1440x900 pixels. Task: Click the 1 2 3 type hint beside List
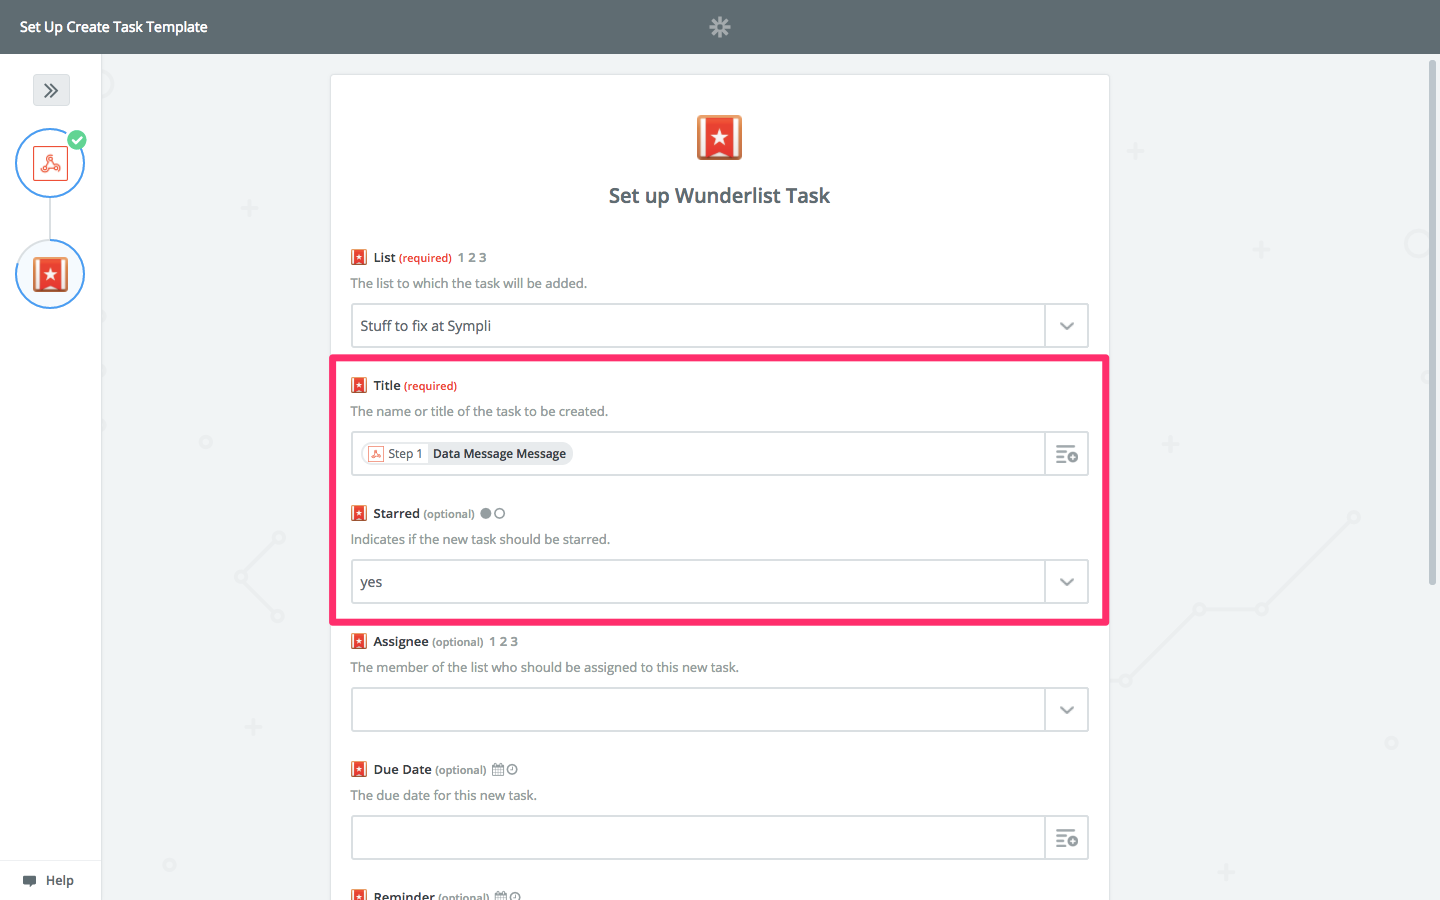coord(472,258)
